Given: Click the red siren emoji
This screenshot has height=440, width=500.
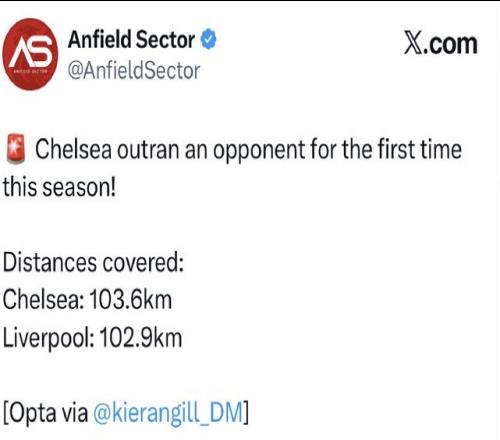Looking at the screenshot, I should click(16, 149).
